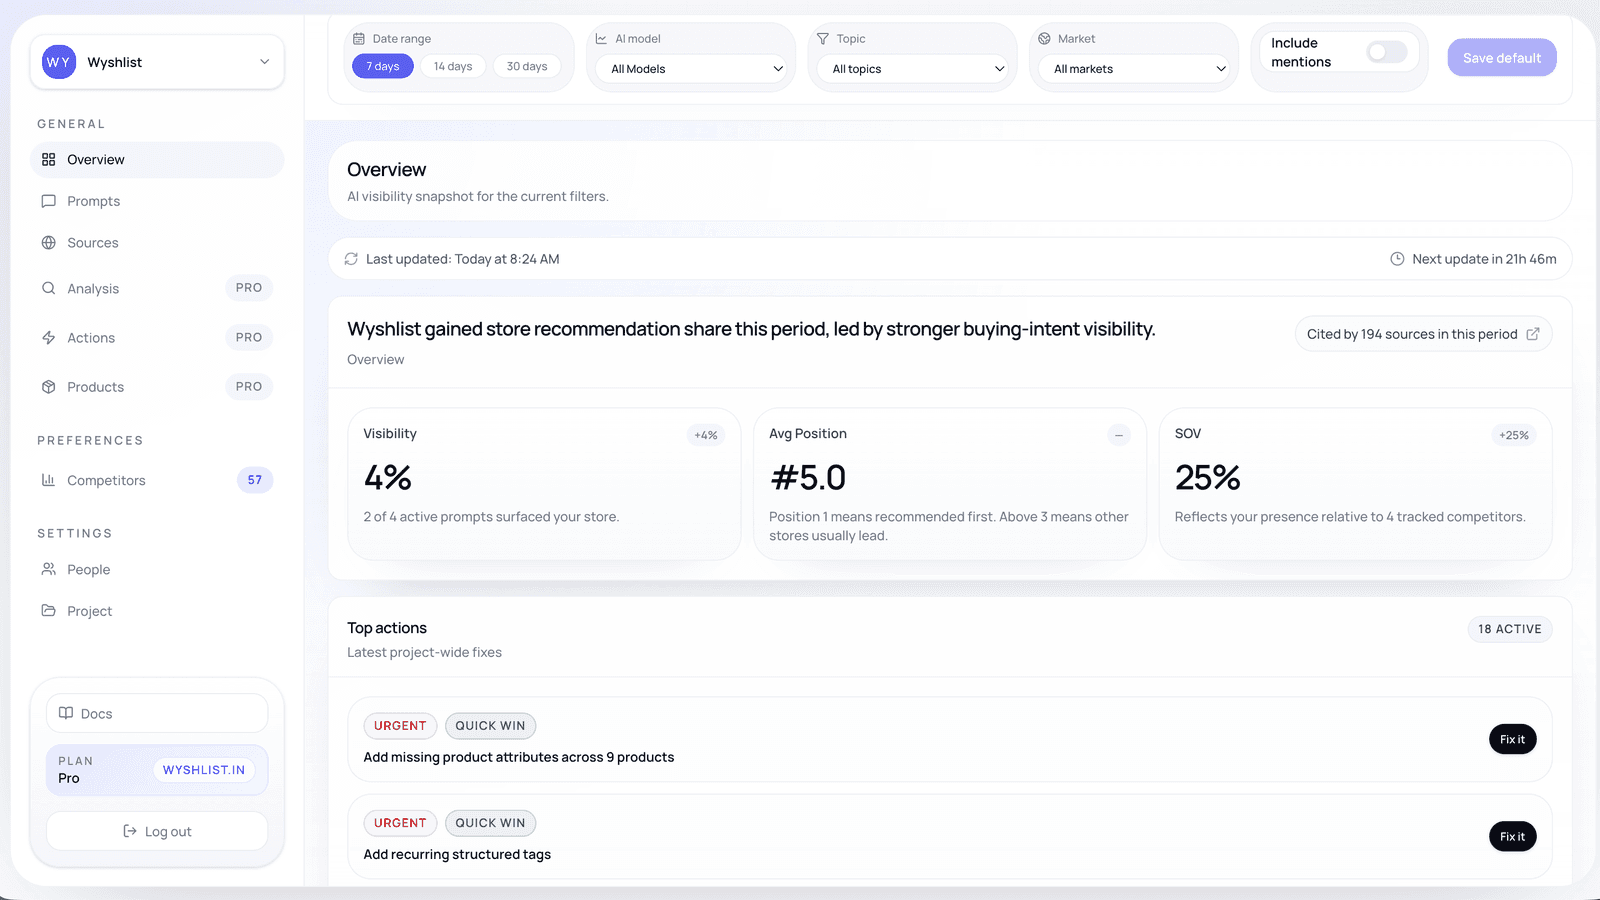Click the Analysis magnifier icon
Image resolution: width=1600 pixels, height=900 pixels.
pos(48,288)
